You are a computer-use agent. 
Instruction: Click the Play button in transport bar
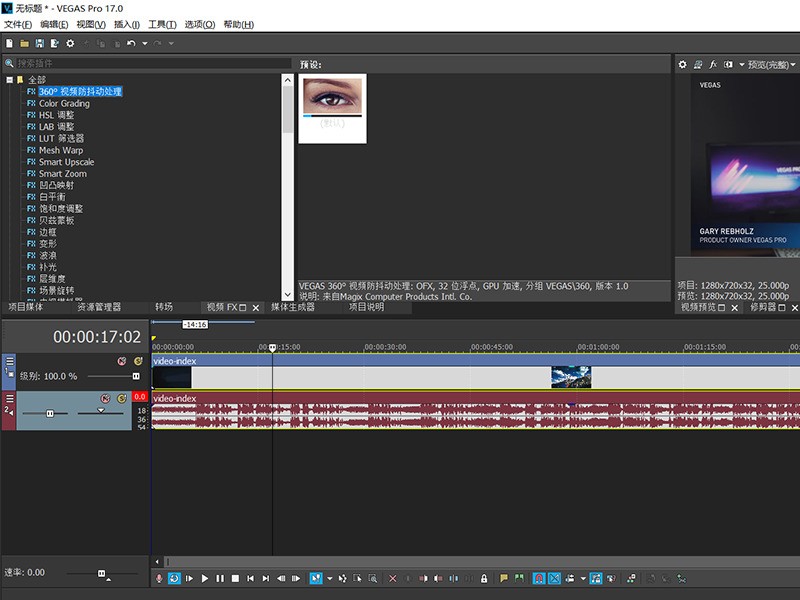205,578
